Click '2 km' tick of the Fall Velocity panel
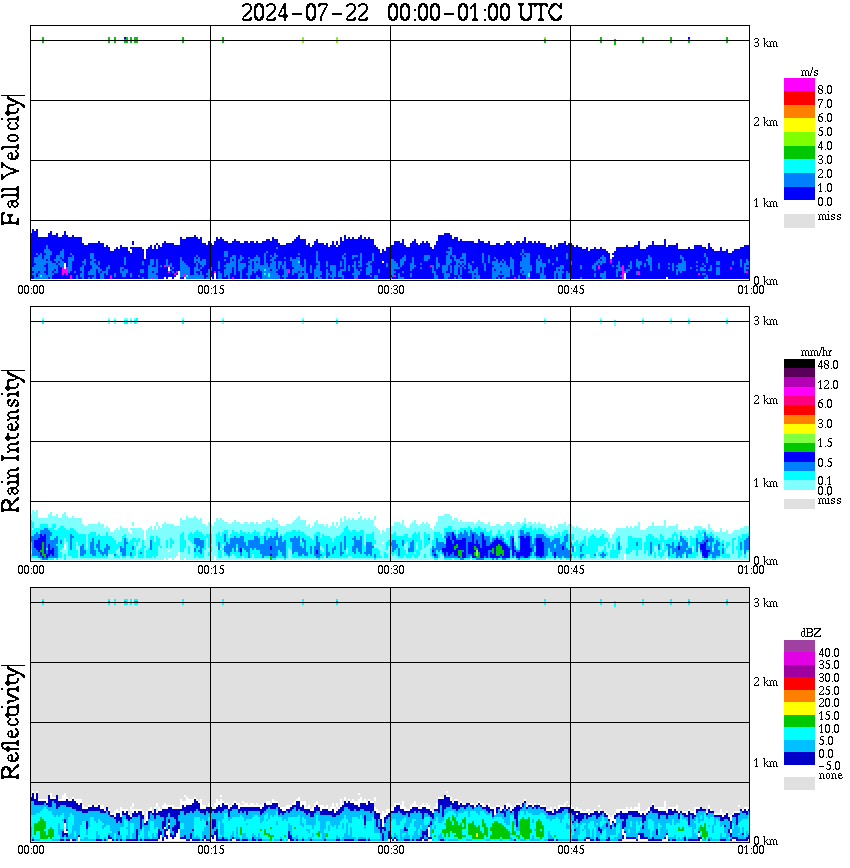 tap(765, 122)
